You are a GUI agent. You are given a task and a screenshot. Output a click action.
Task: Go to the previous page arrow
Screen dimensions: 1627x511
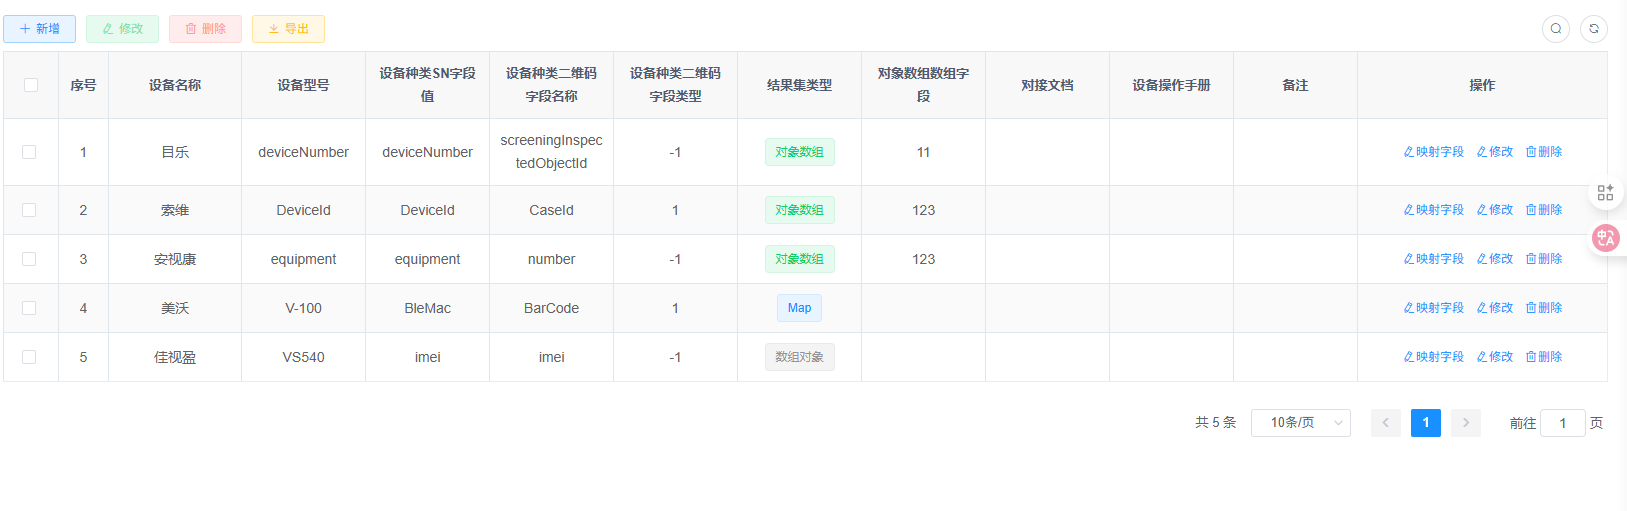(1385, 423)
